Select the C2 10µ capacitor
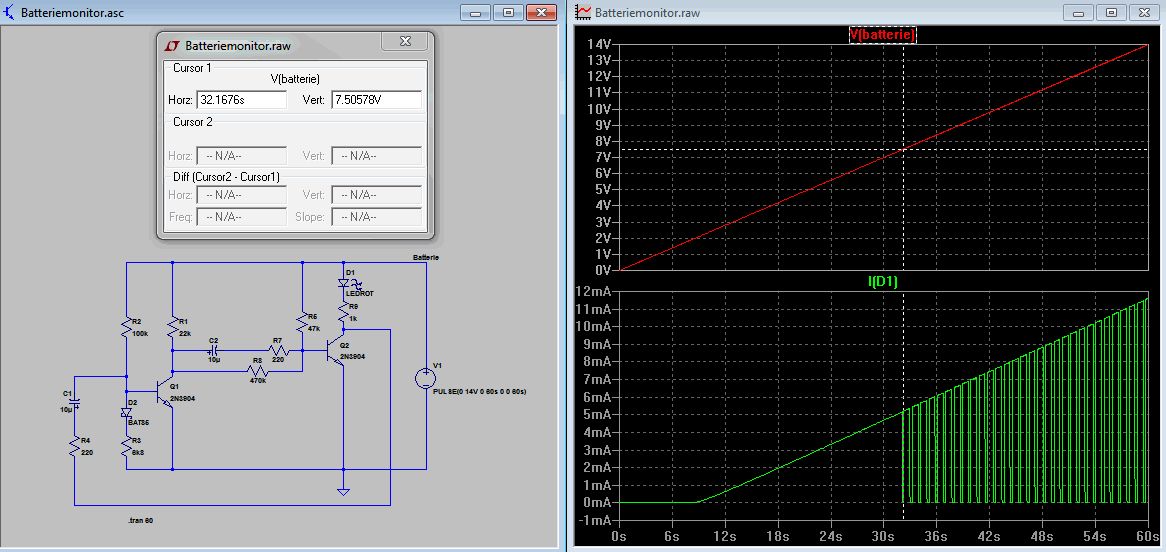Screen dimensions: 1166x552 click(x=214, y=351)
